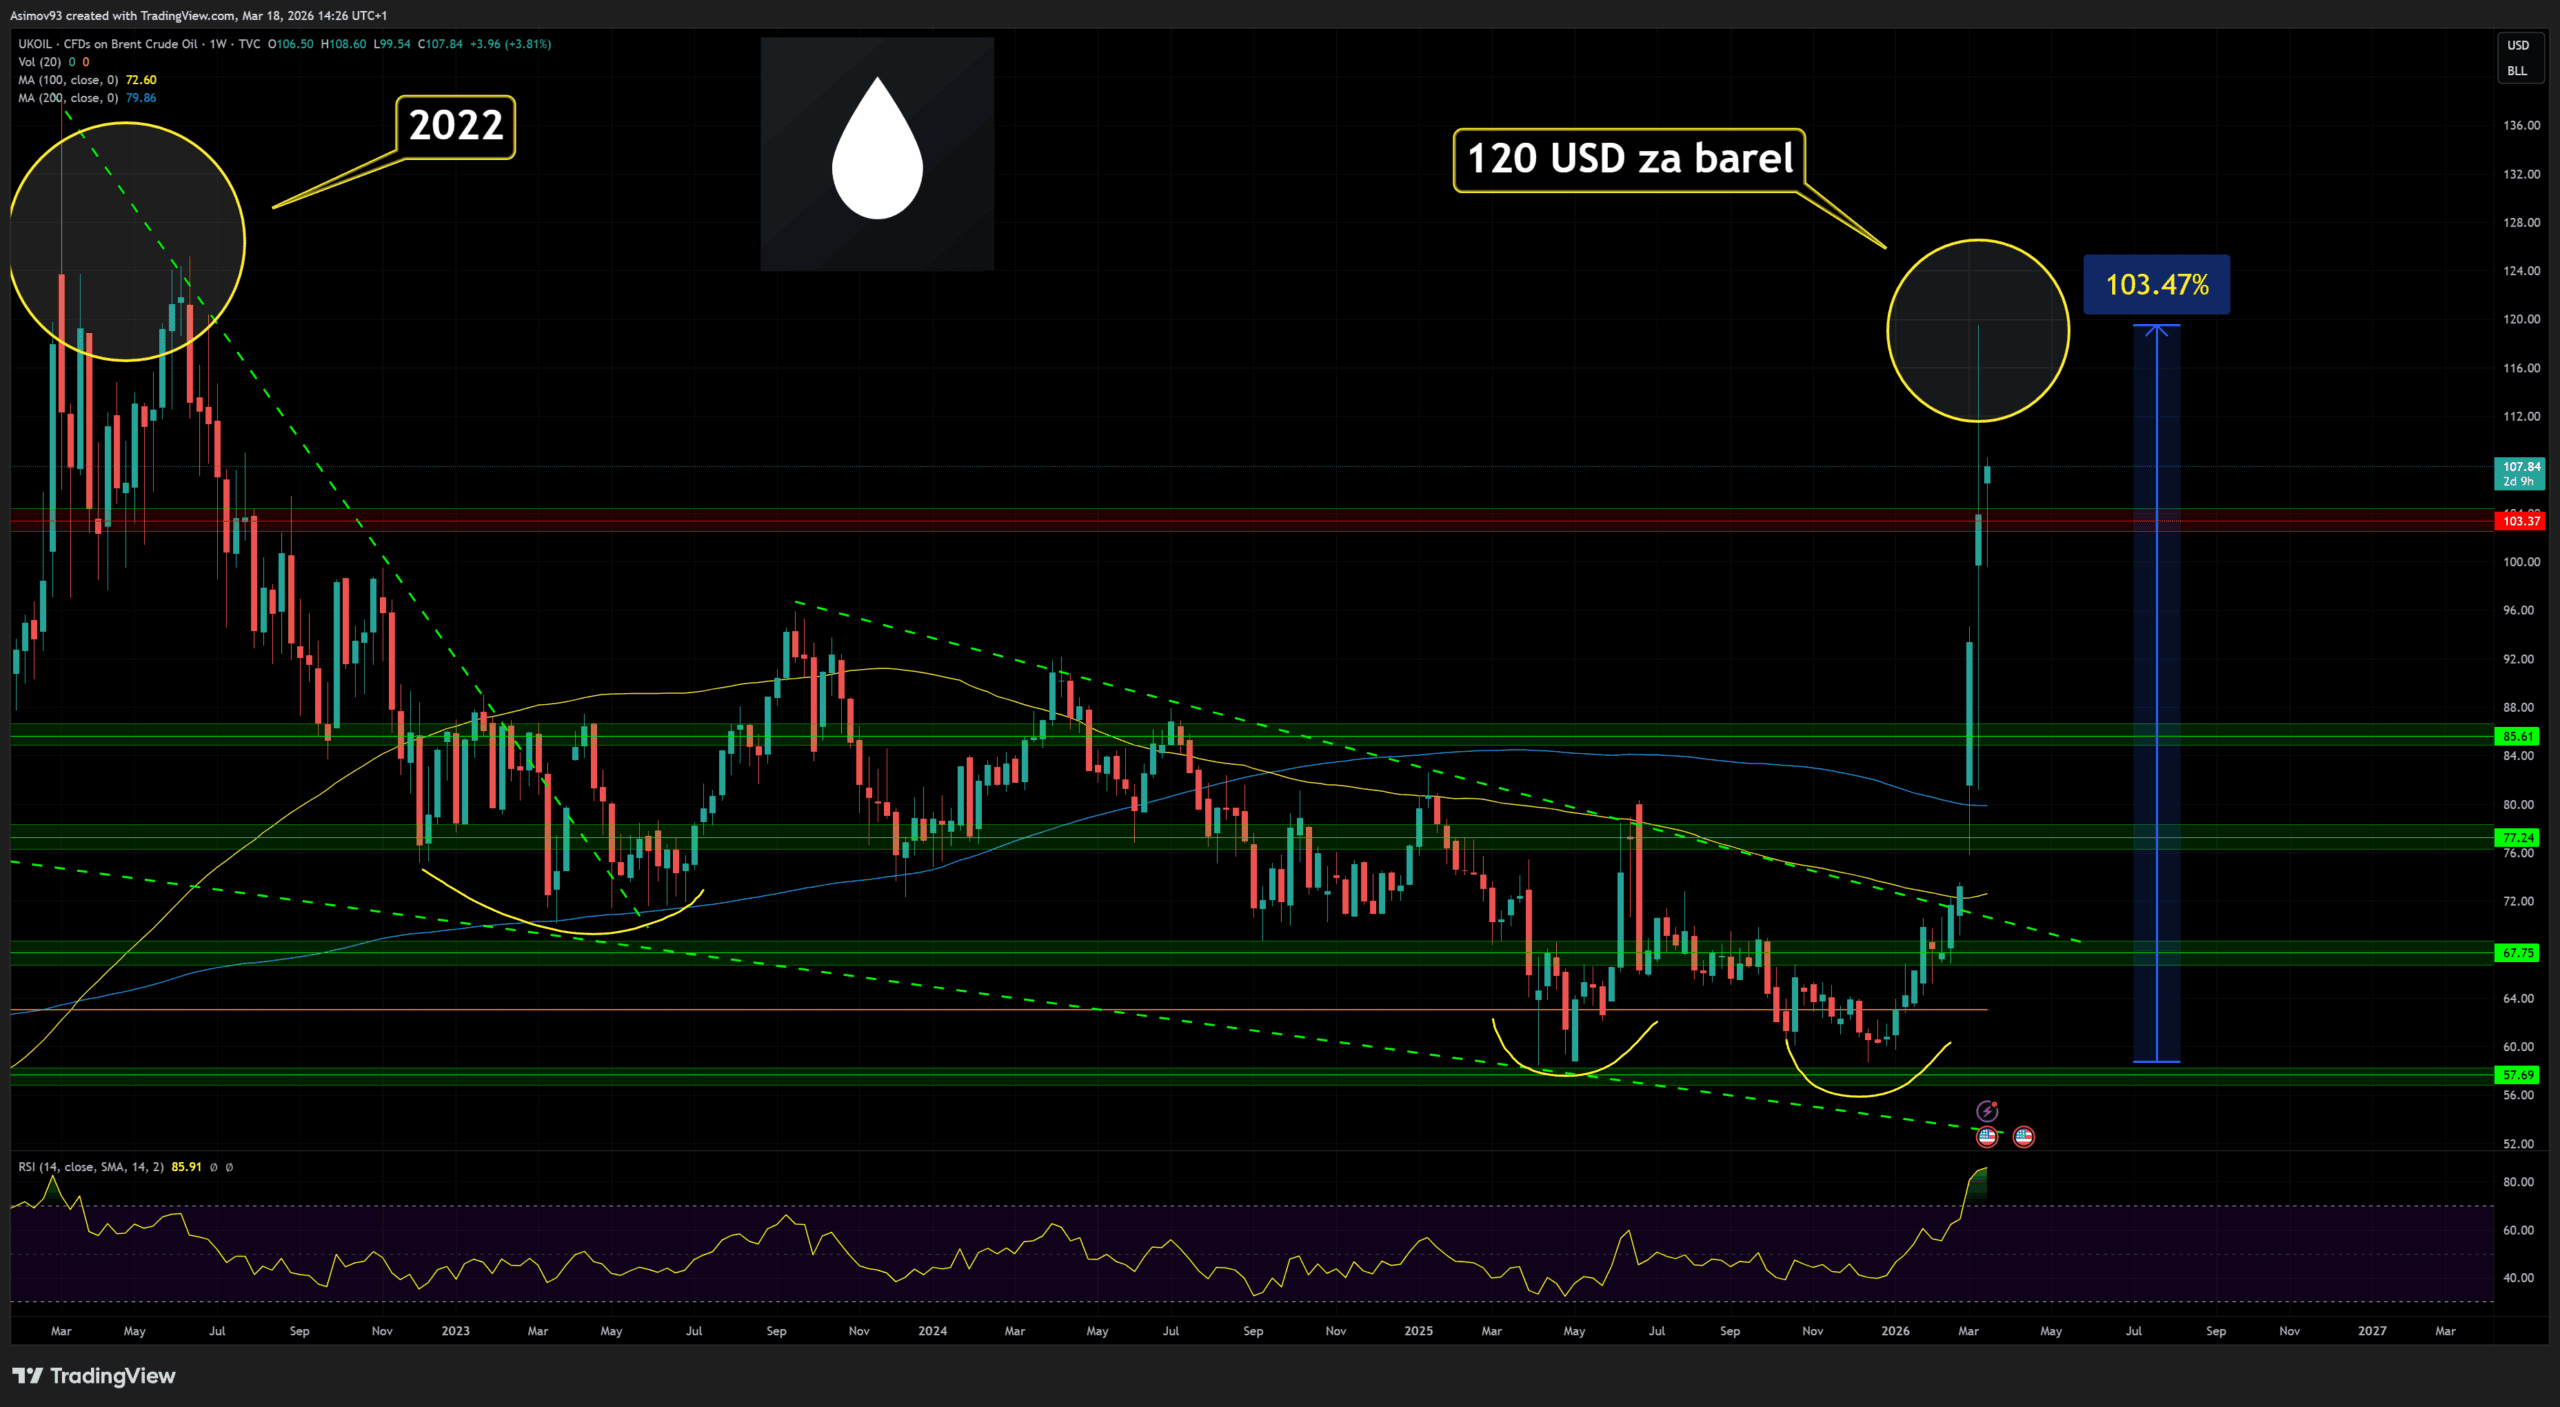Screen dimensions: 2560x1407
Task: Open the left US flag economic event
Action: [1987, 1136]
